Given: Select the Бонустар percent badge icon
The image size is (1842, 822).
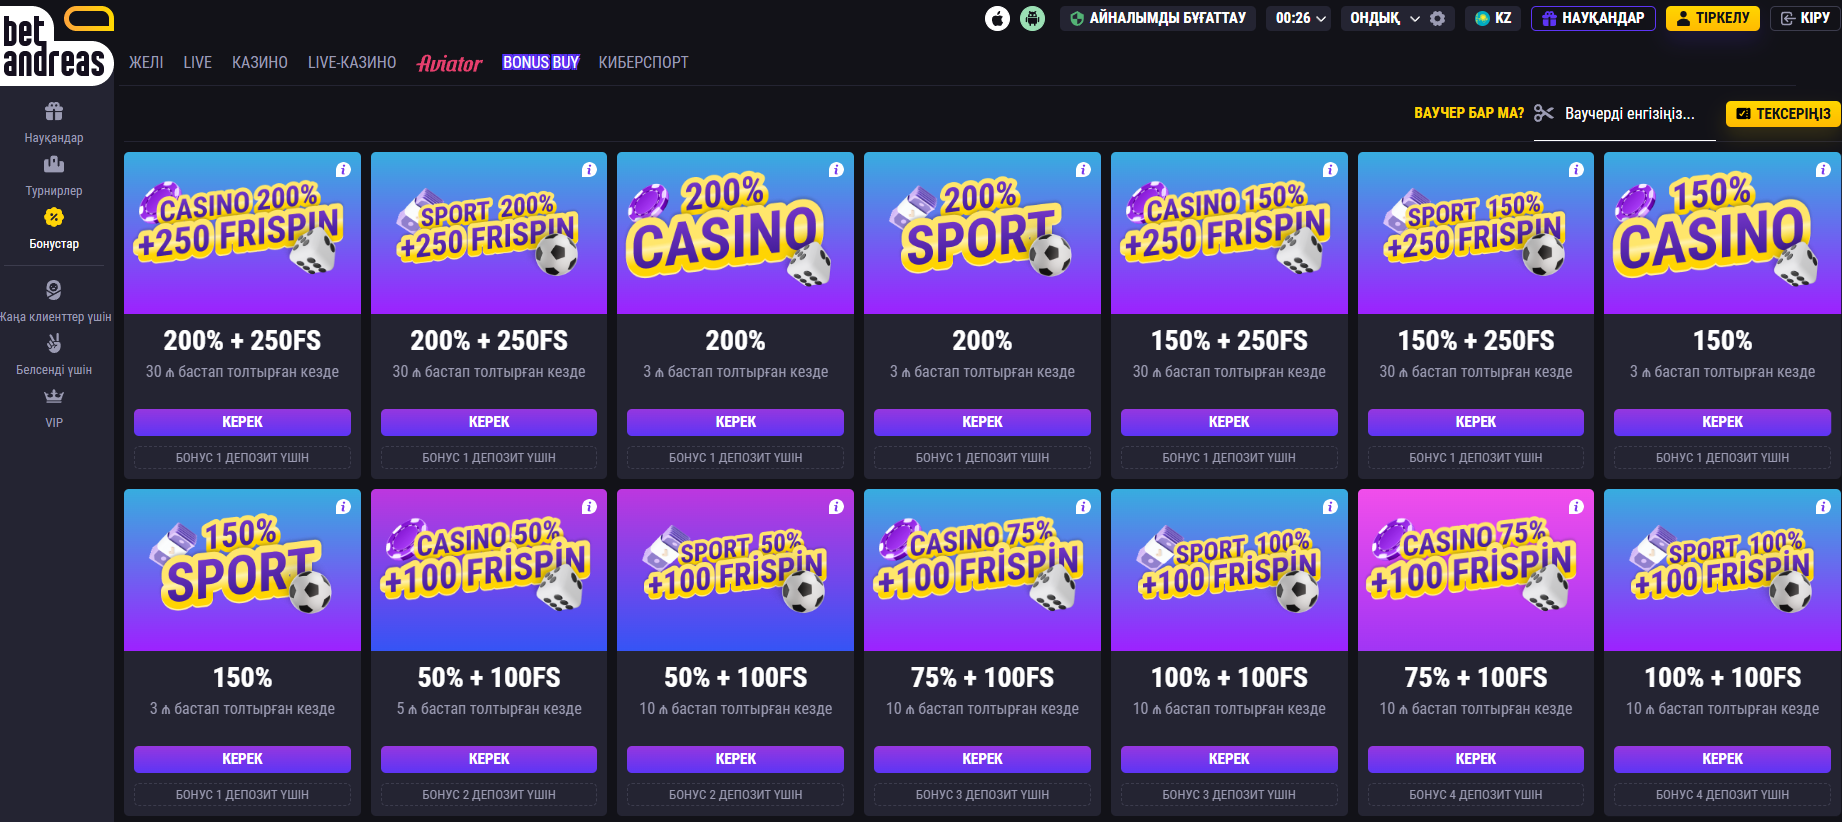Looking at the screenshot, I should point(54,217).
